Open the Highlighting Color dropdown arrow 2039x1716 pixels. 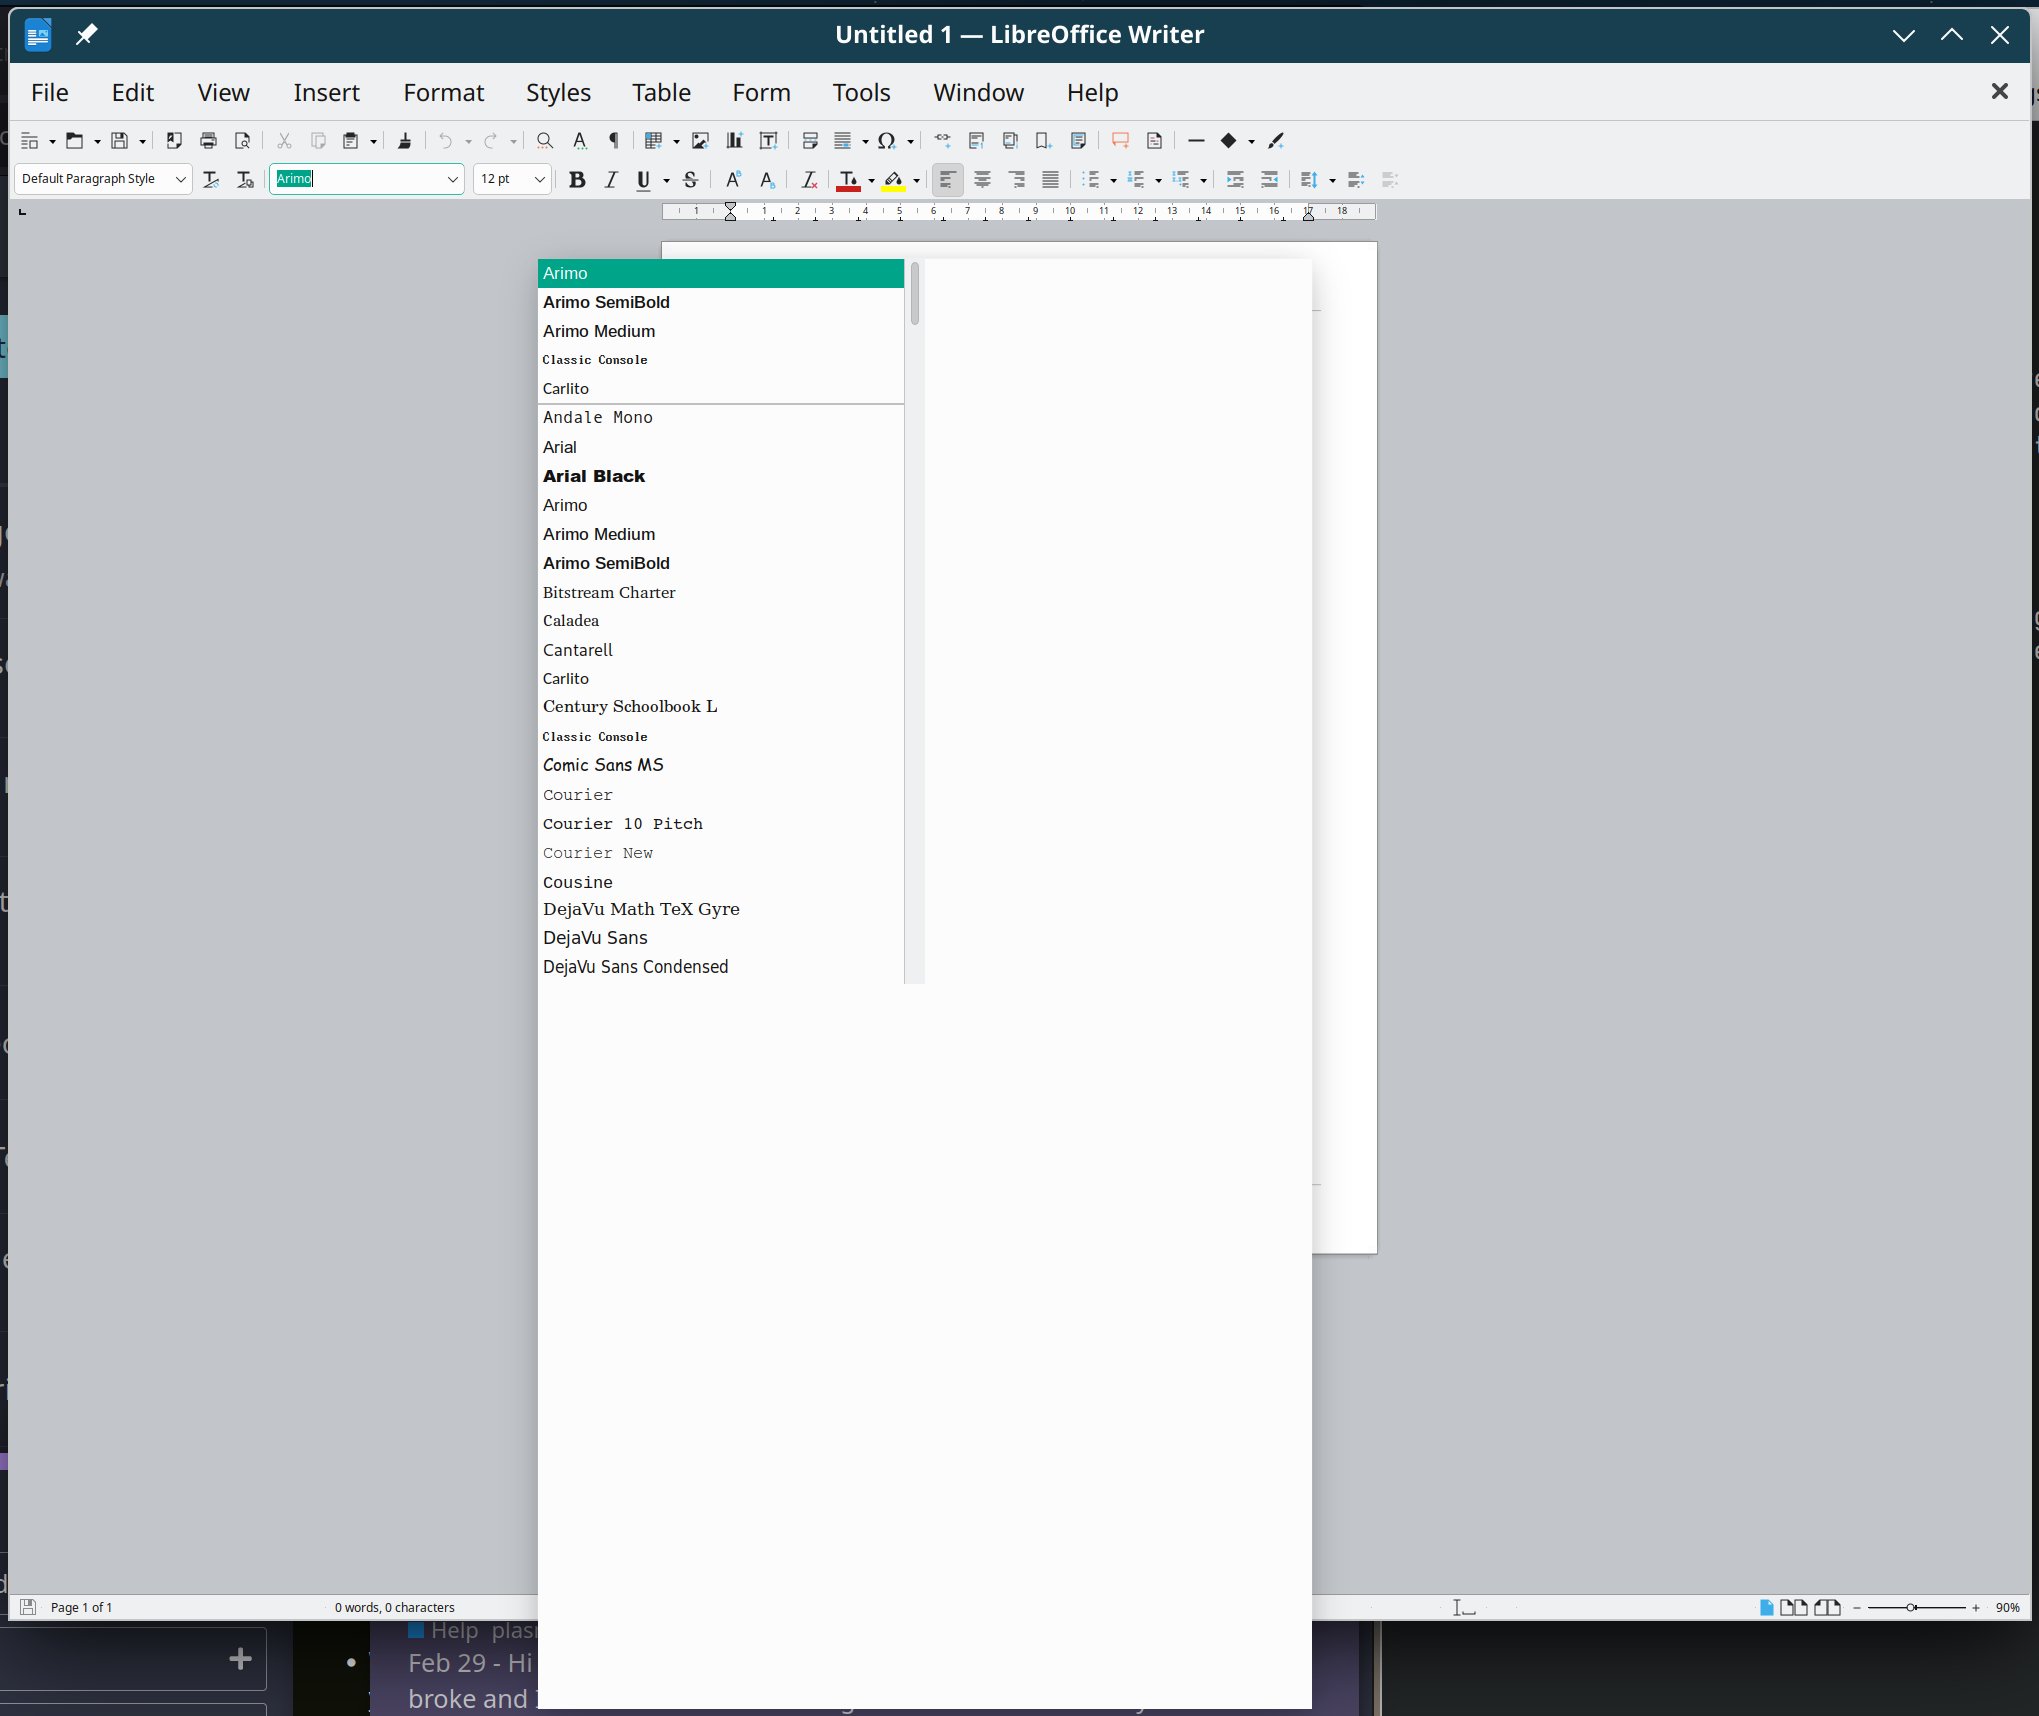coord(916,181)
